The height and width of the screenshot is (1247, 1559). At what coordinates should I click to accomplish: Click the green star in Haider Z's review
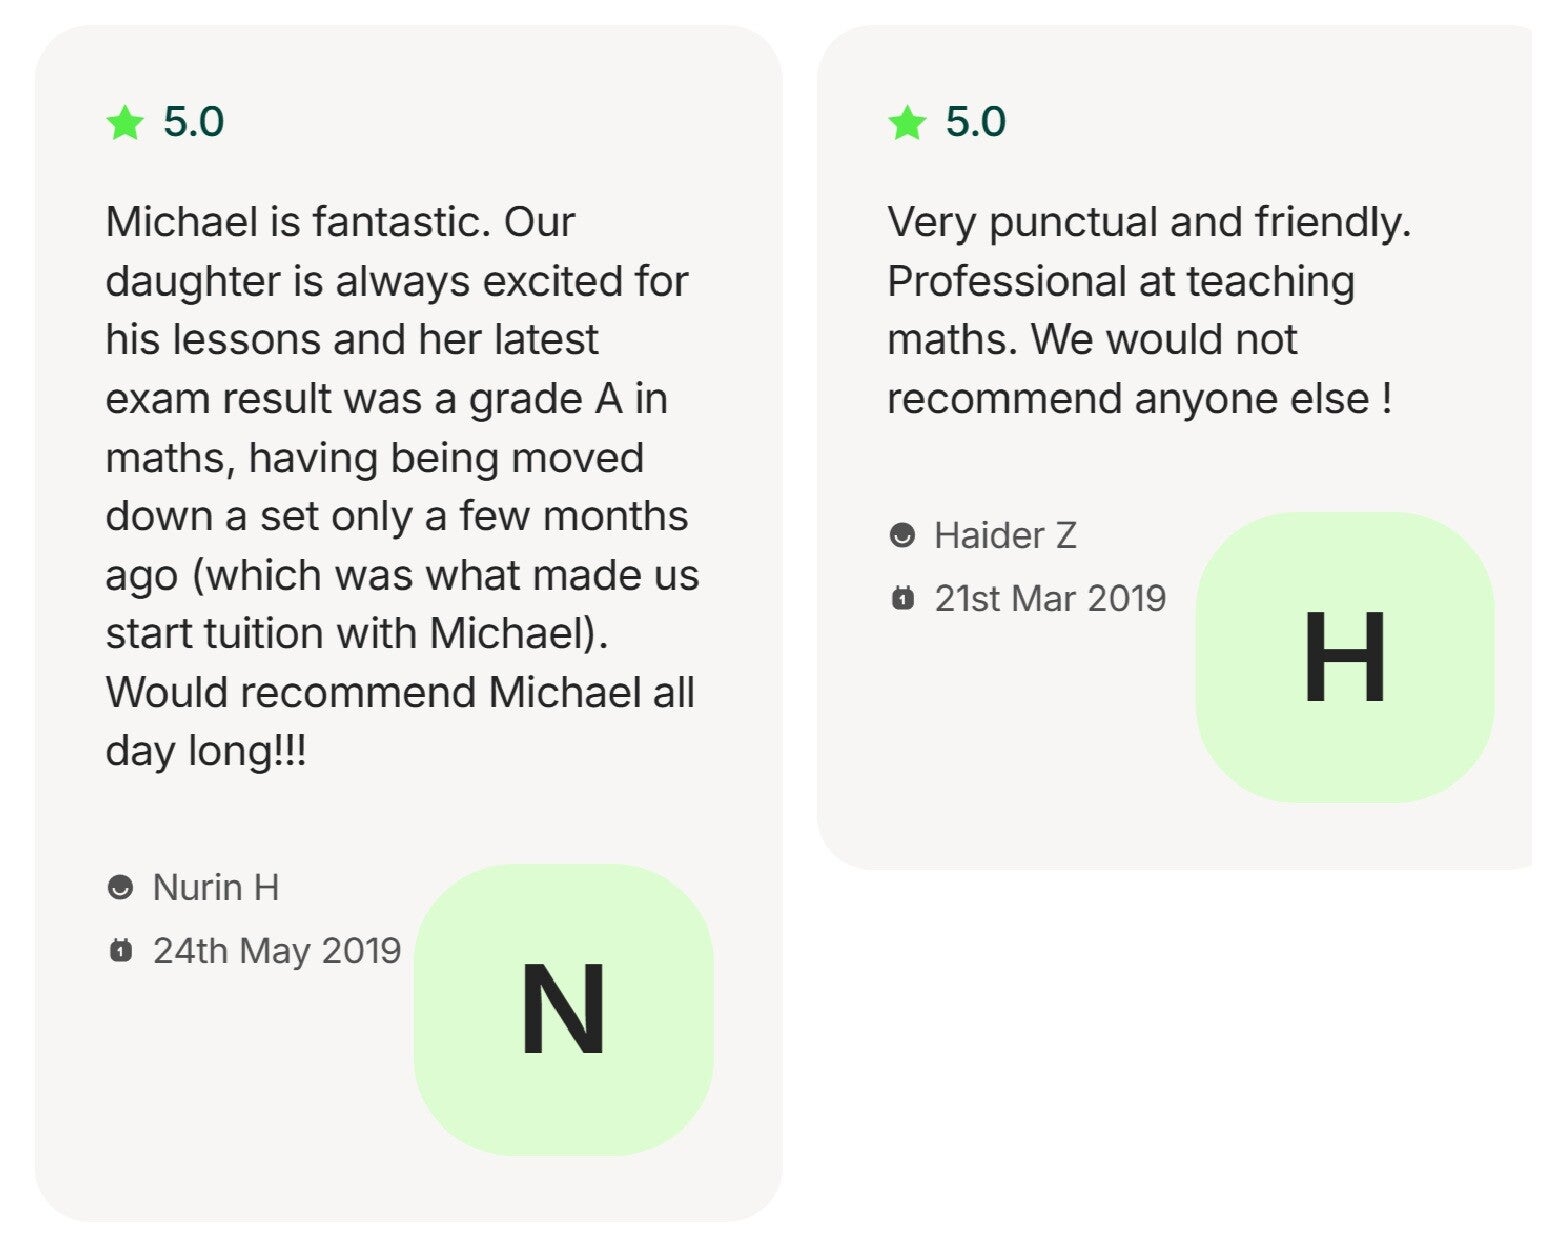(907, 123)
